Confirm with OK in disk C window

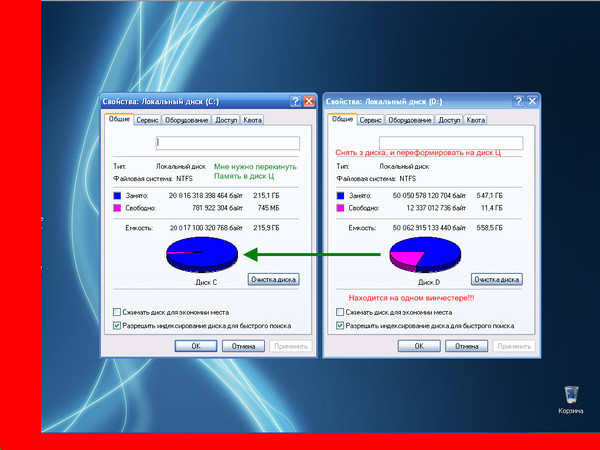pyautogui.click(x=196, y=346)
